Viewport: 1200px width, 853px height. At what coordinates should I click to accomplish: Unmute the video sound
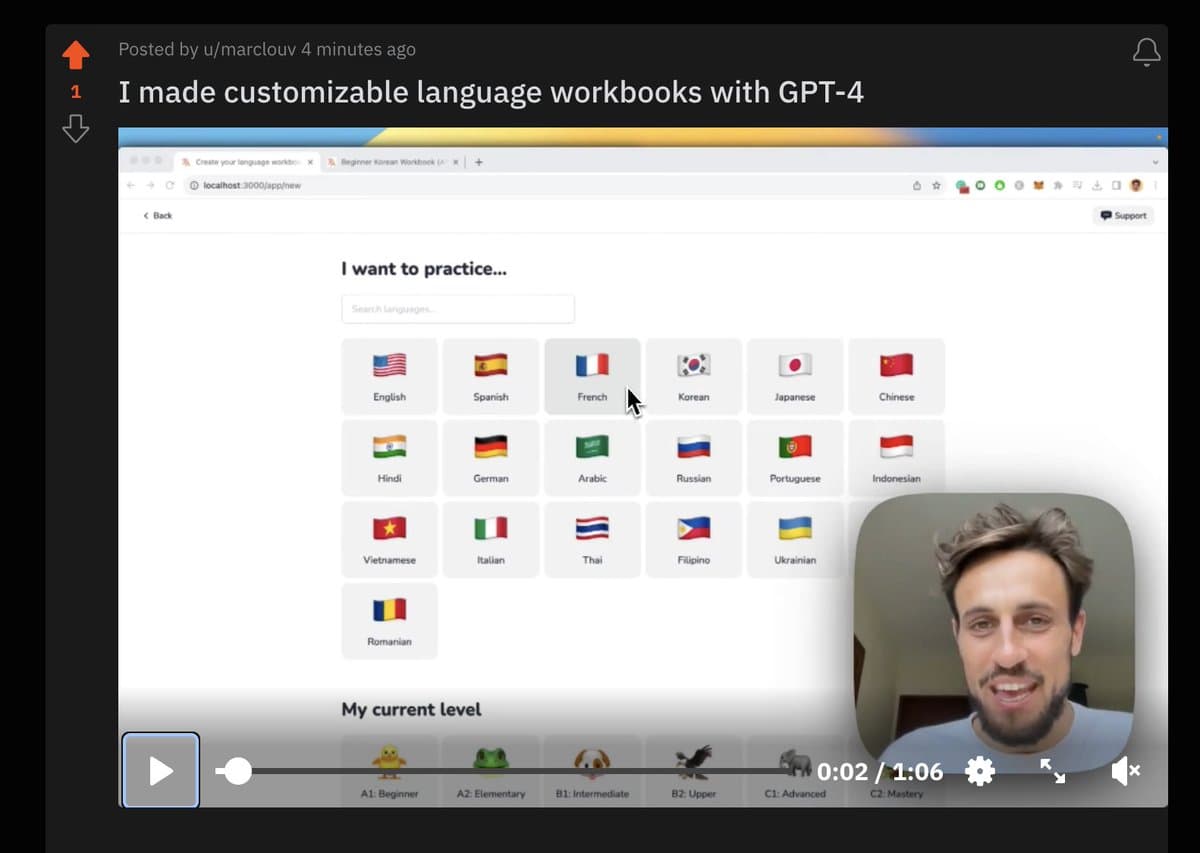(x=1125, y=771)
